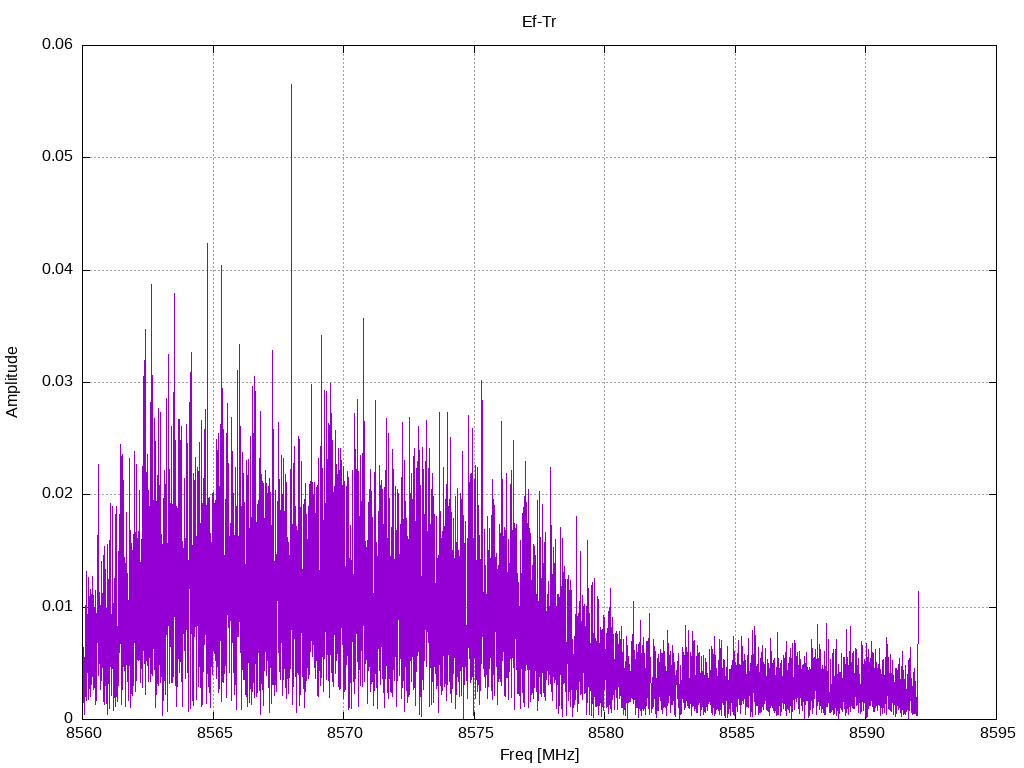The image size is (1024, 768).
Task: Click the plot title Ef-Tr
Action: point(539,22)
